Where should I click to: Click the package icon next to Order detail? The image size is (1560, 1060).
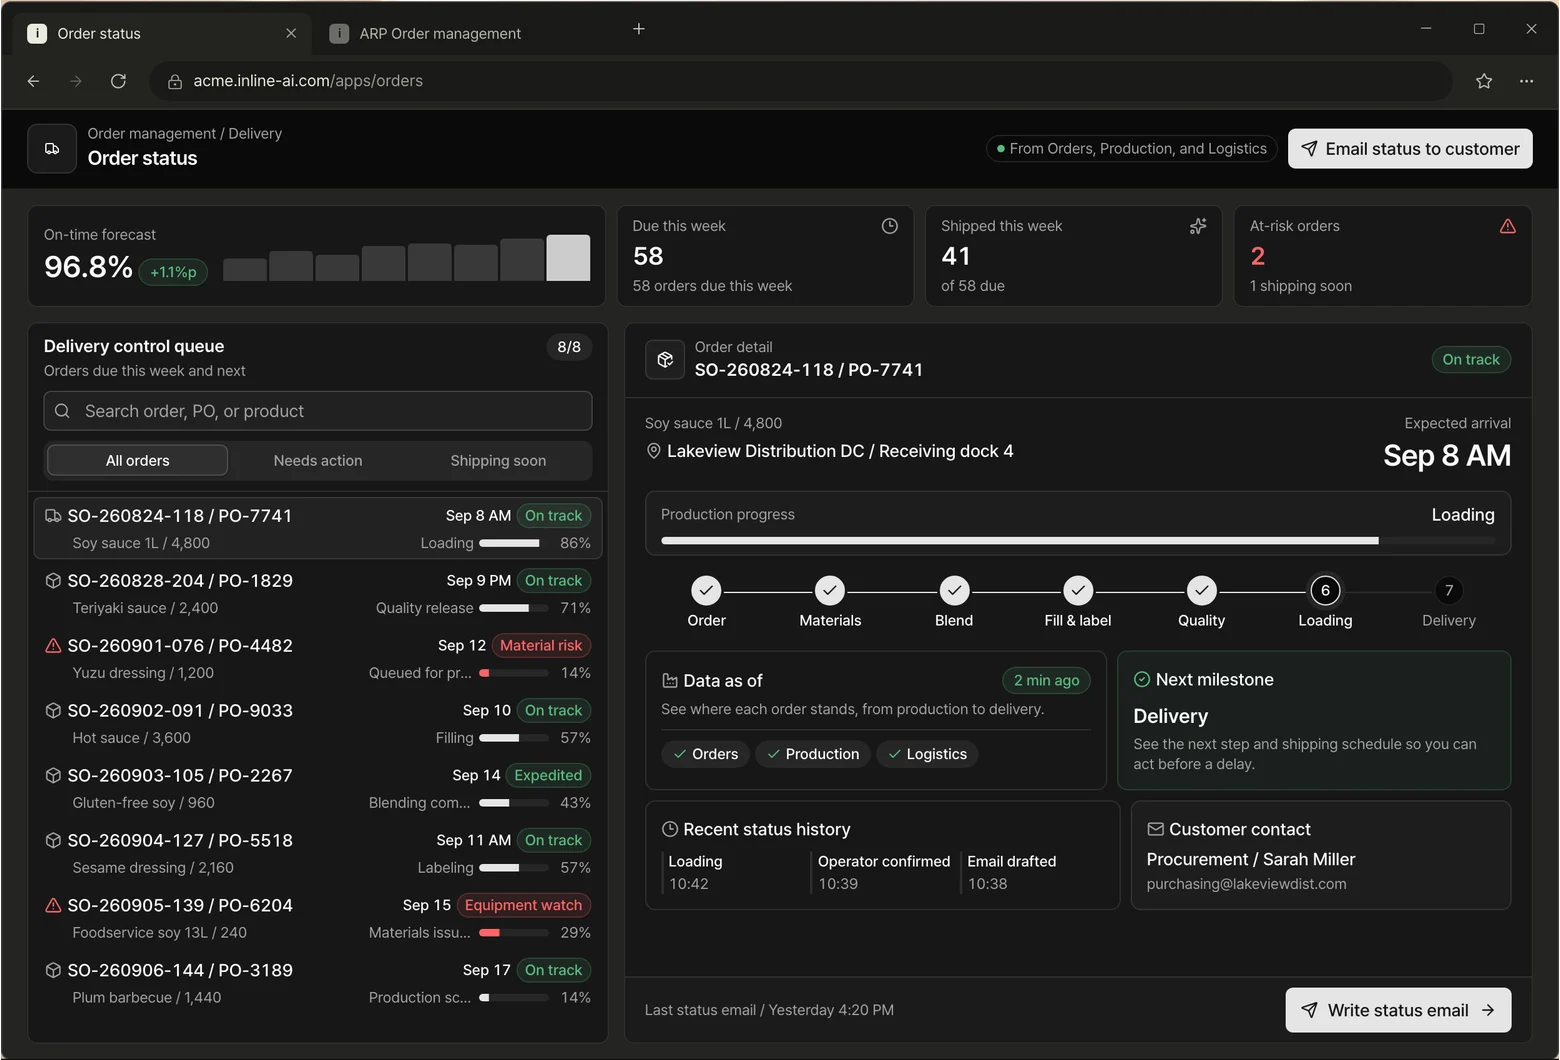(x=665, y=359)
